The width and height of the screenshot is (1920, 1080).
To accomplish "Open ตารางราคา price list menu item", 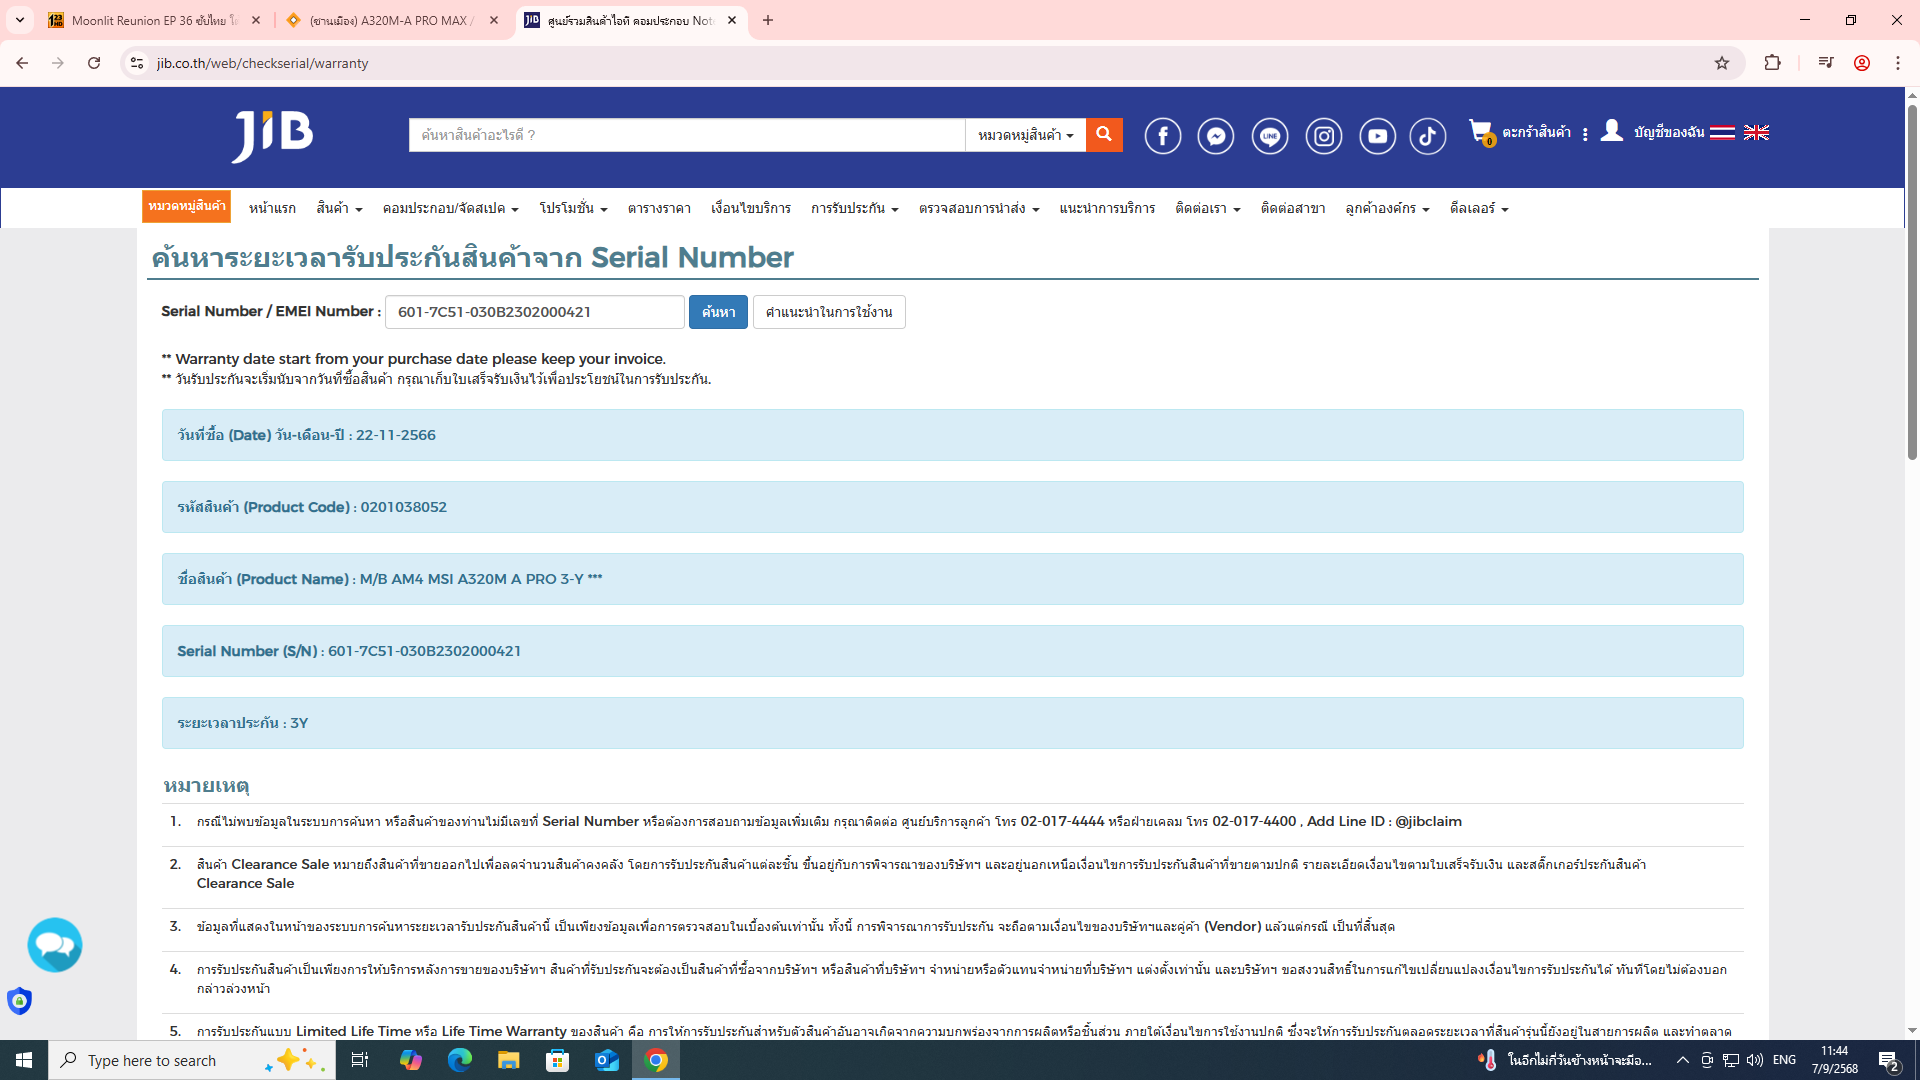I will (659, 208).
